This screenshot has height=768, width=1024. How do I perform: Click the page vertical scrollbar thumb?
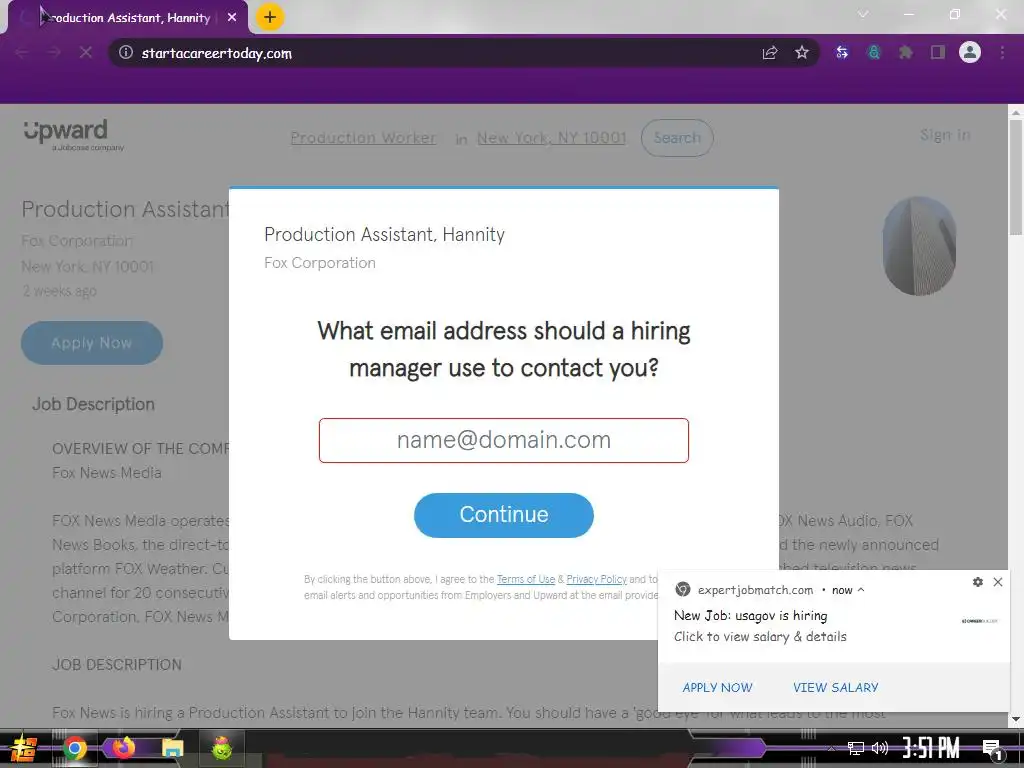point(1016,177)
